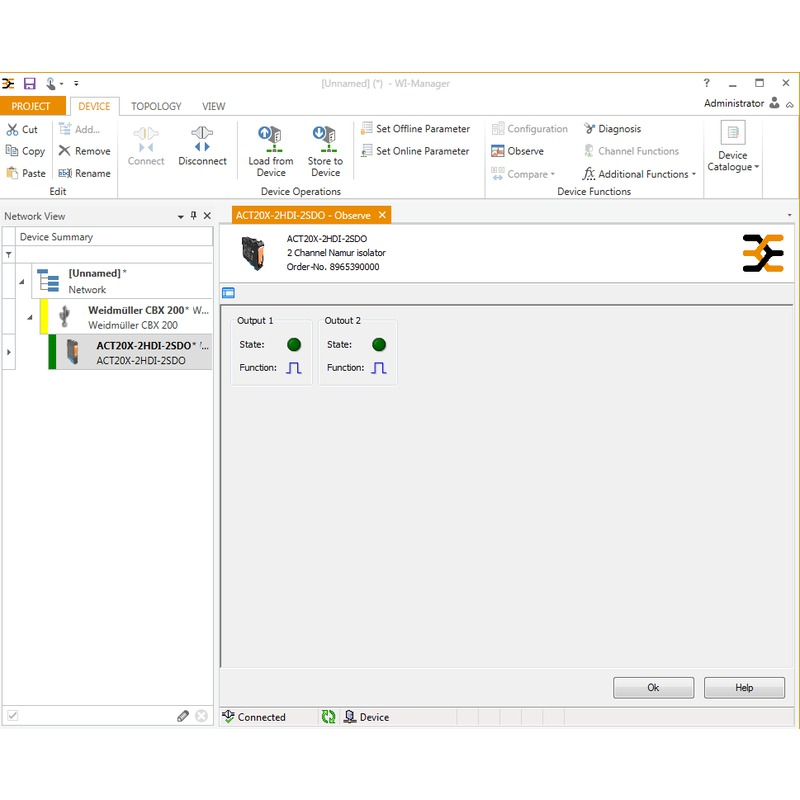
Task: Click the Save icon in quick access toolbar
Action: (30, 83)
